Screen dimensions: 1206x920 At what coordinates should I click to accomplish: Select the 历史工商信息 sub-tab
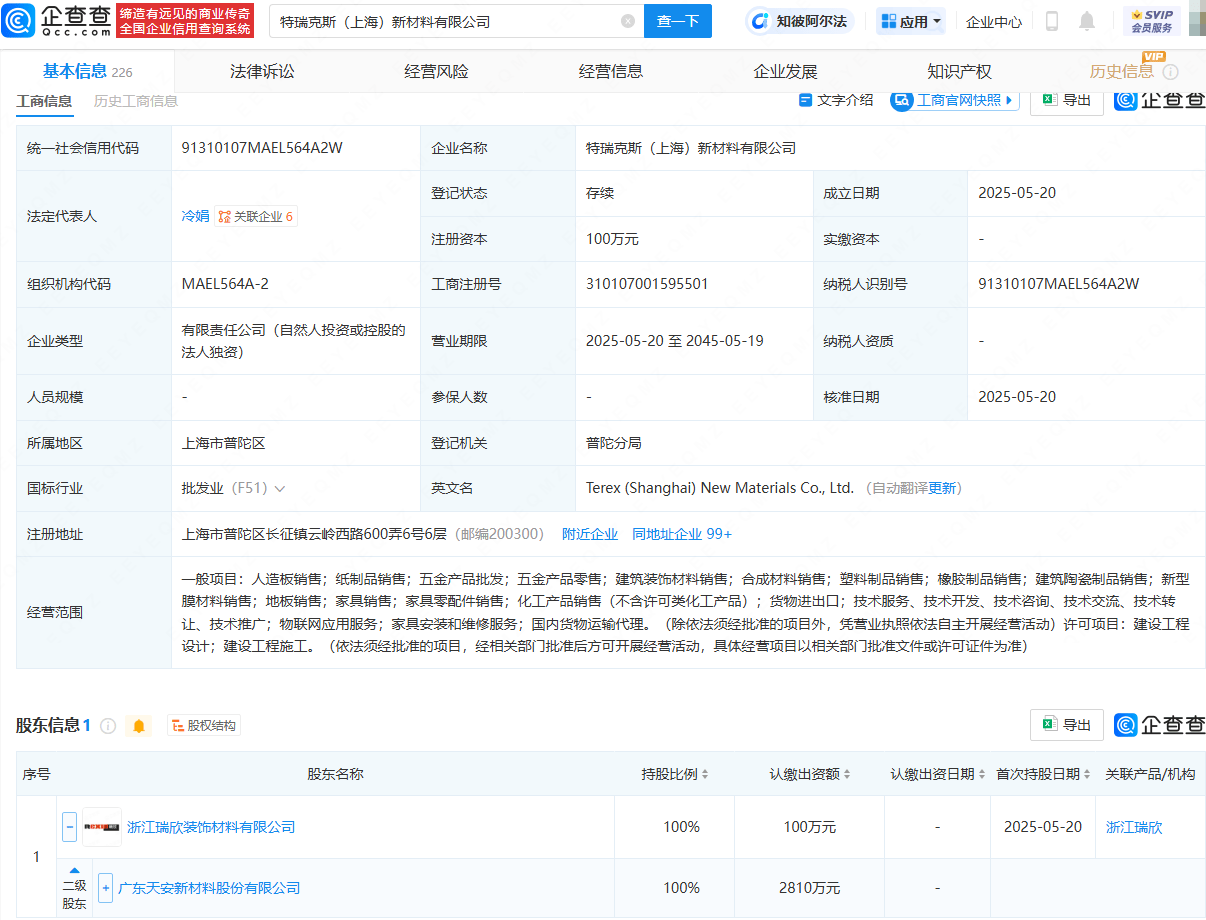tap(136, 101)
